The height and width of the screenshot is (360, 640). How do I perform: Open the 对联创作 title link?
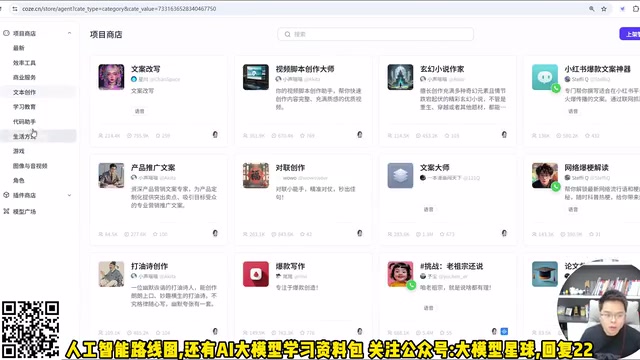tap(290, 168)
